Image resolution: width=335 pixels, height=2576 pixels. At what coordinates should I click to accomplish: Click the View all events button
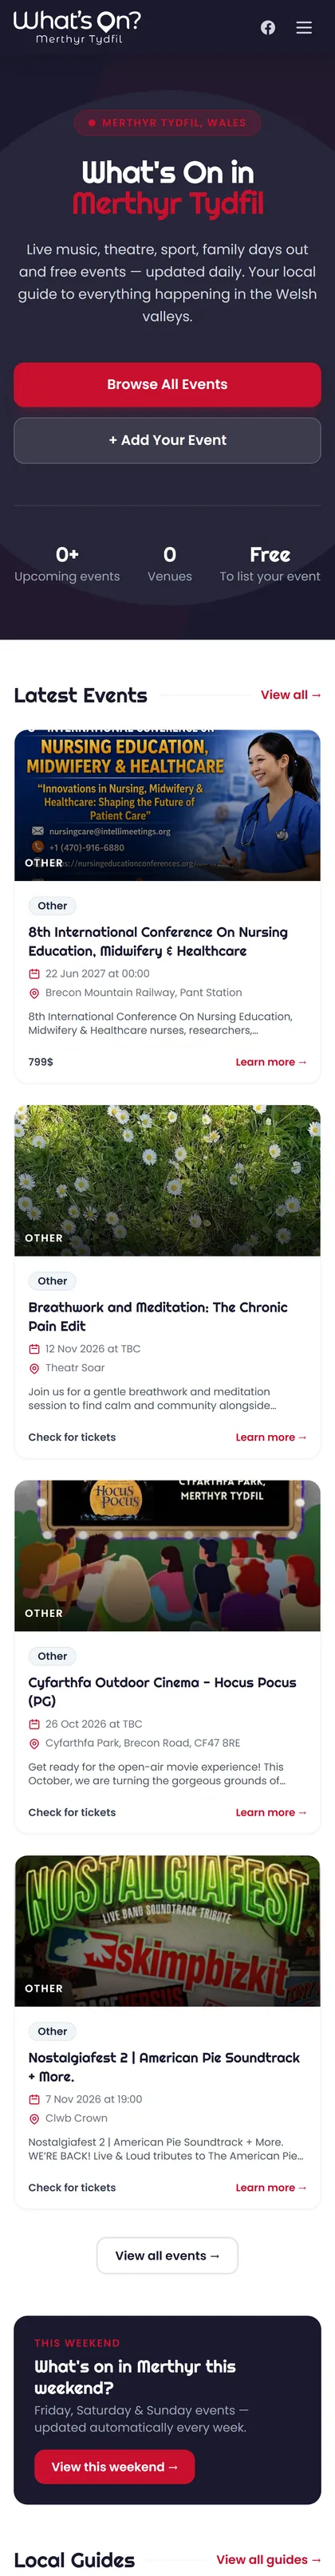[167, 2255]
